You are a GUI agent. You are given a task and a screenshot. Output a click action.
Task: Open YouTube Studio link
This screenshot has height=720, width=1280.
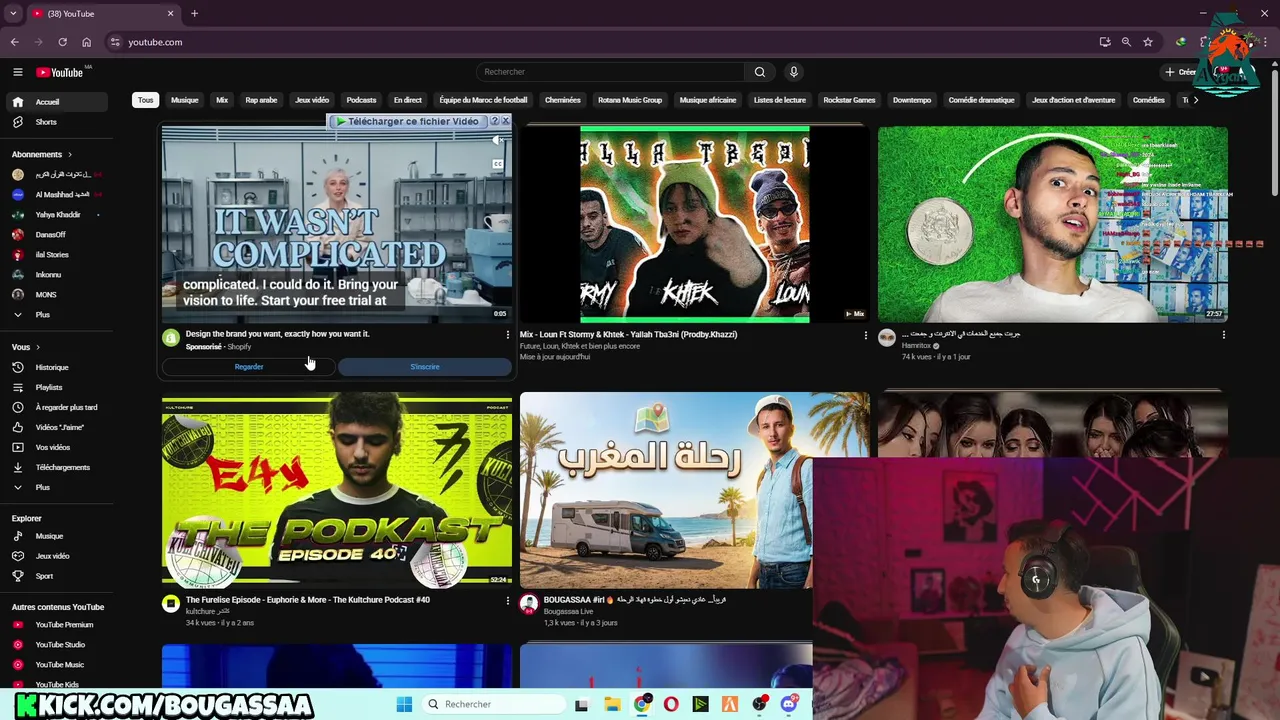(56, 645)
